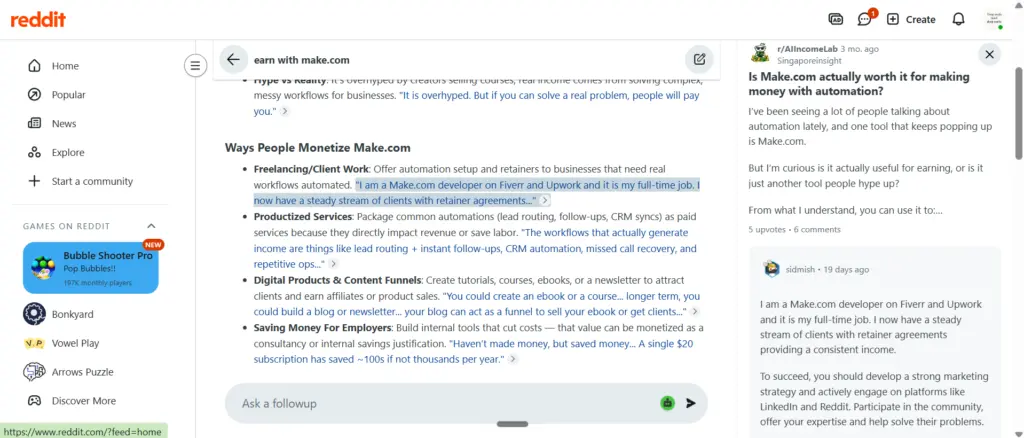Click the Reddit logo
The height and width of the screenshot is (438, 1024).
point(38,20)
